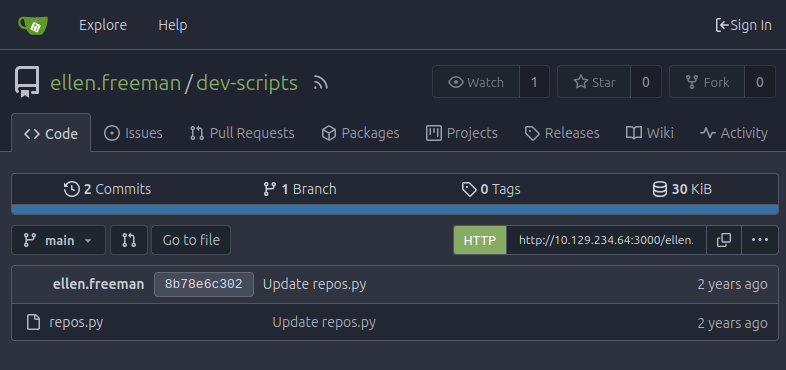Click the repository book icon
786x370 pixels.
point(27,82)
